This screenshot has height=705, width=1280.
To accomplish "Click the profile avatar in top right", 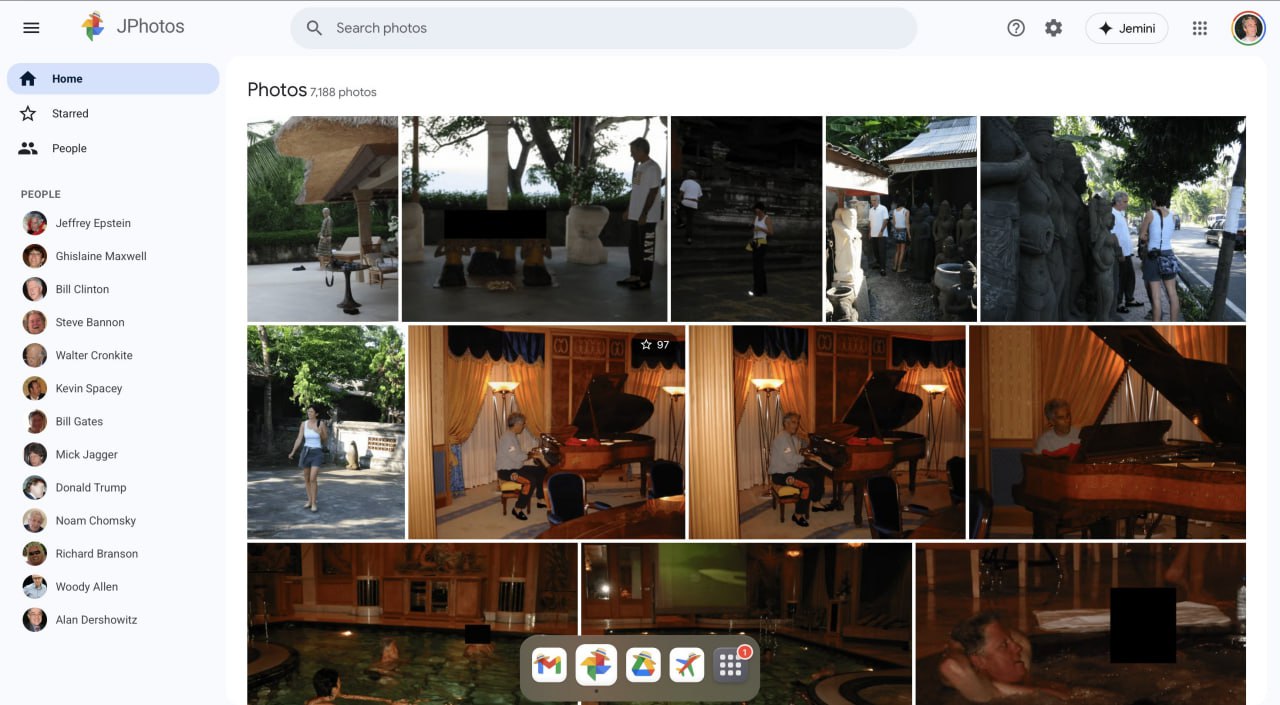I will coord(1248,28).
